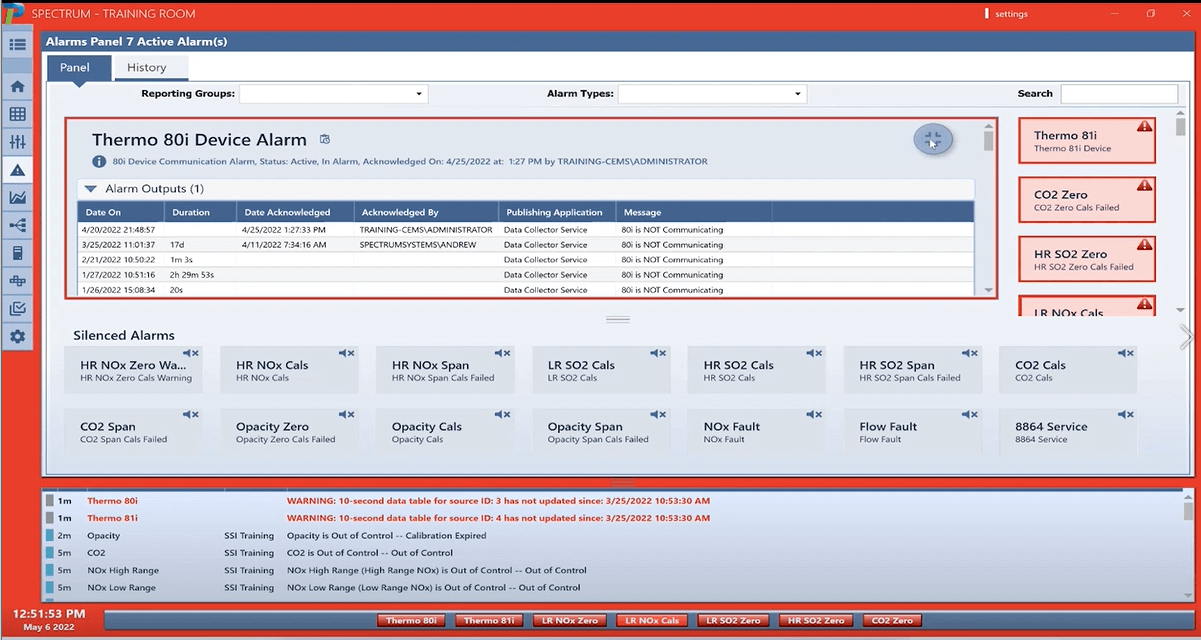Sort by Date Acknowledged column header
The height and width of the screenshot is (640, 1201).
pyautogui.click(x=295, y=212)
